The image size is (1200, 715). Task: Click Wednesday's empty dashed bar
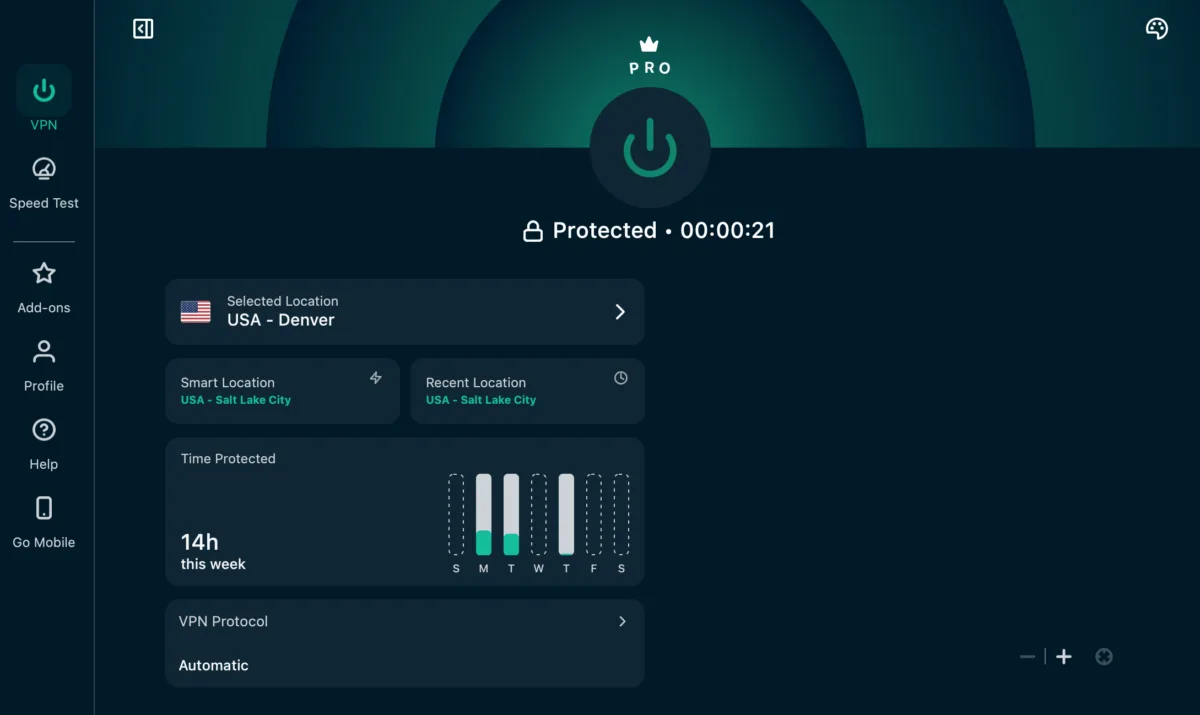coord(539,514)
